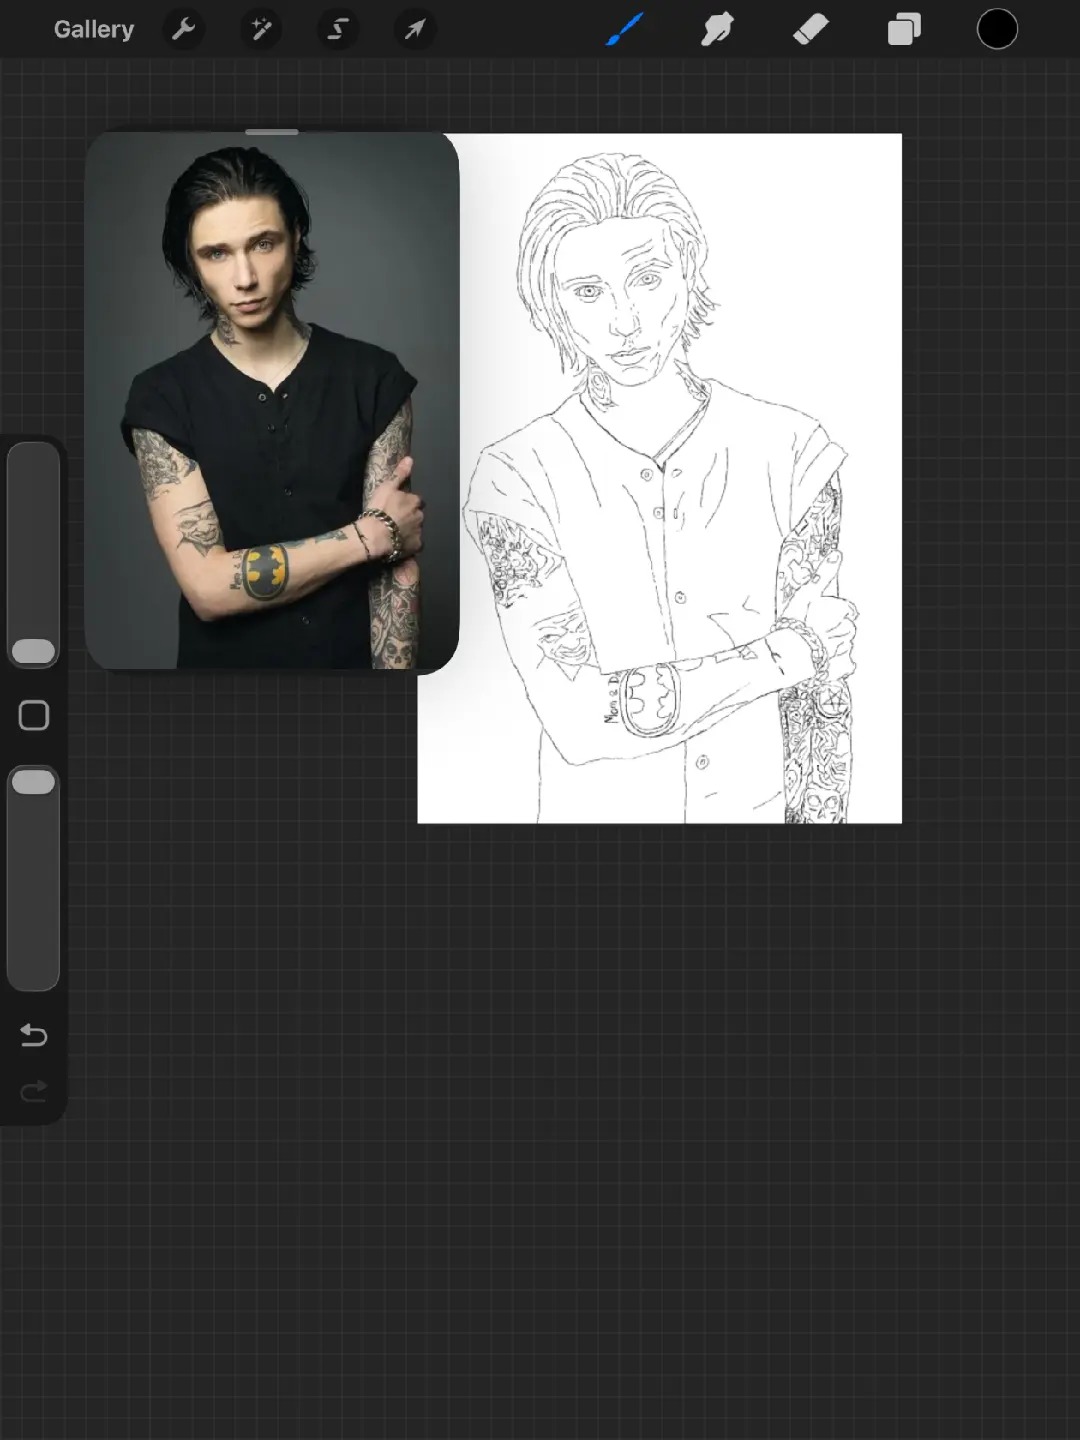Screen dimensions: 1080x1440
Task: Click the upper brush size slider track
Action: [33, 555]
